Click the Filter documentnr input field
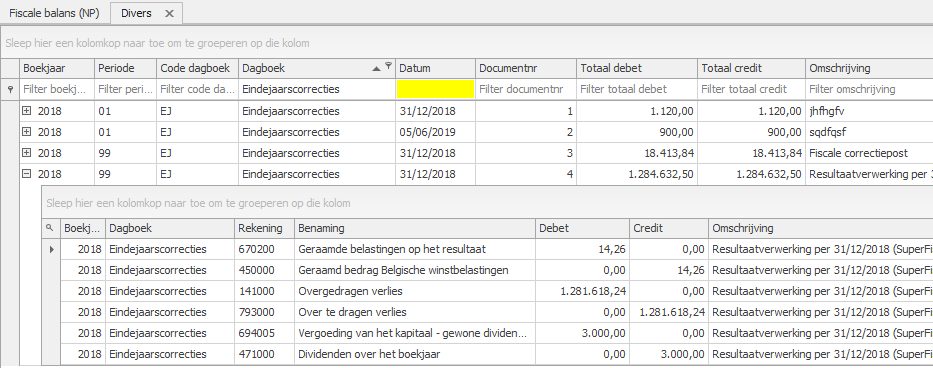Image resolution: width=933 pixels, height=368 pixels. [526, 89]
